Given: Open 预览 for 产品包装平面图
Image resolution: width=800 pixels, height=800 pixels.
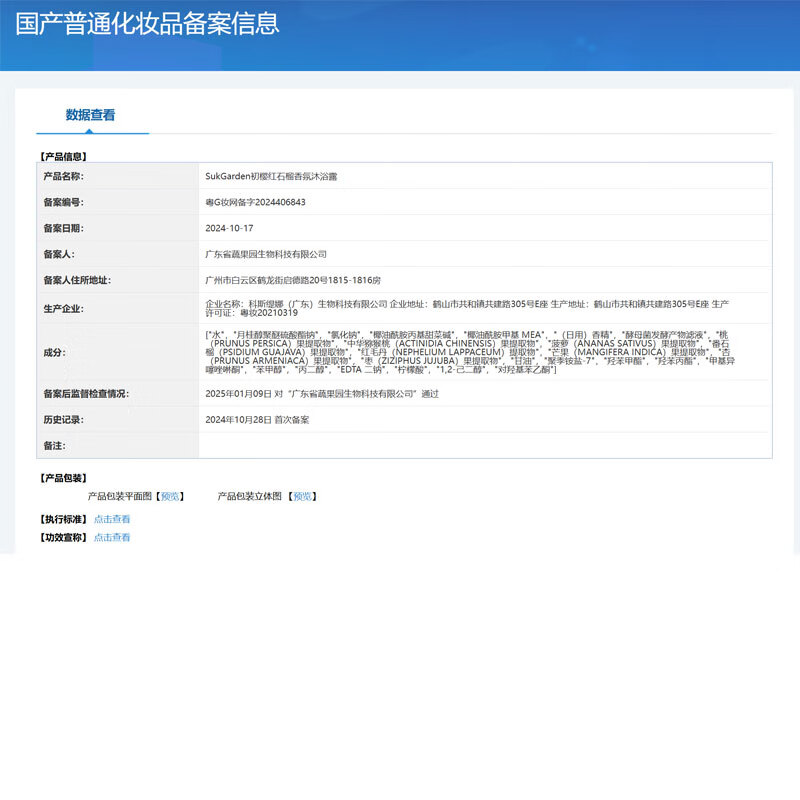Looking at the screenshot, I should tap(168, 494).
